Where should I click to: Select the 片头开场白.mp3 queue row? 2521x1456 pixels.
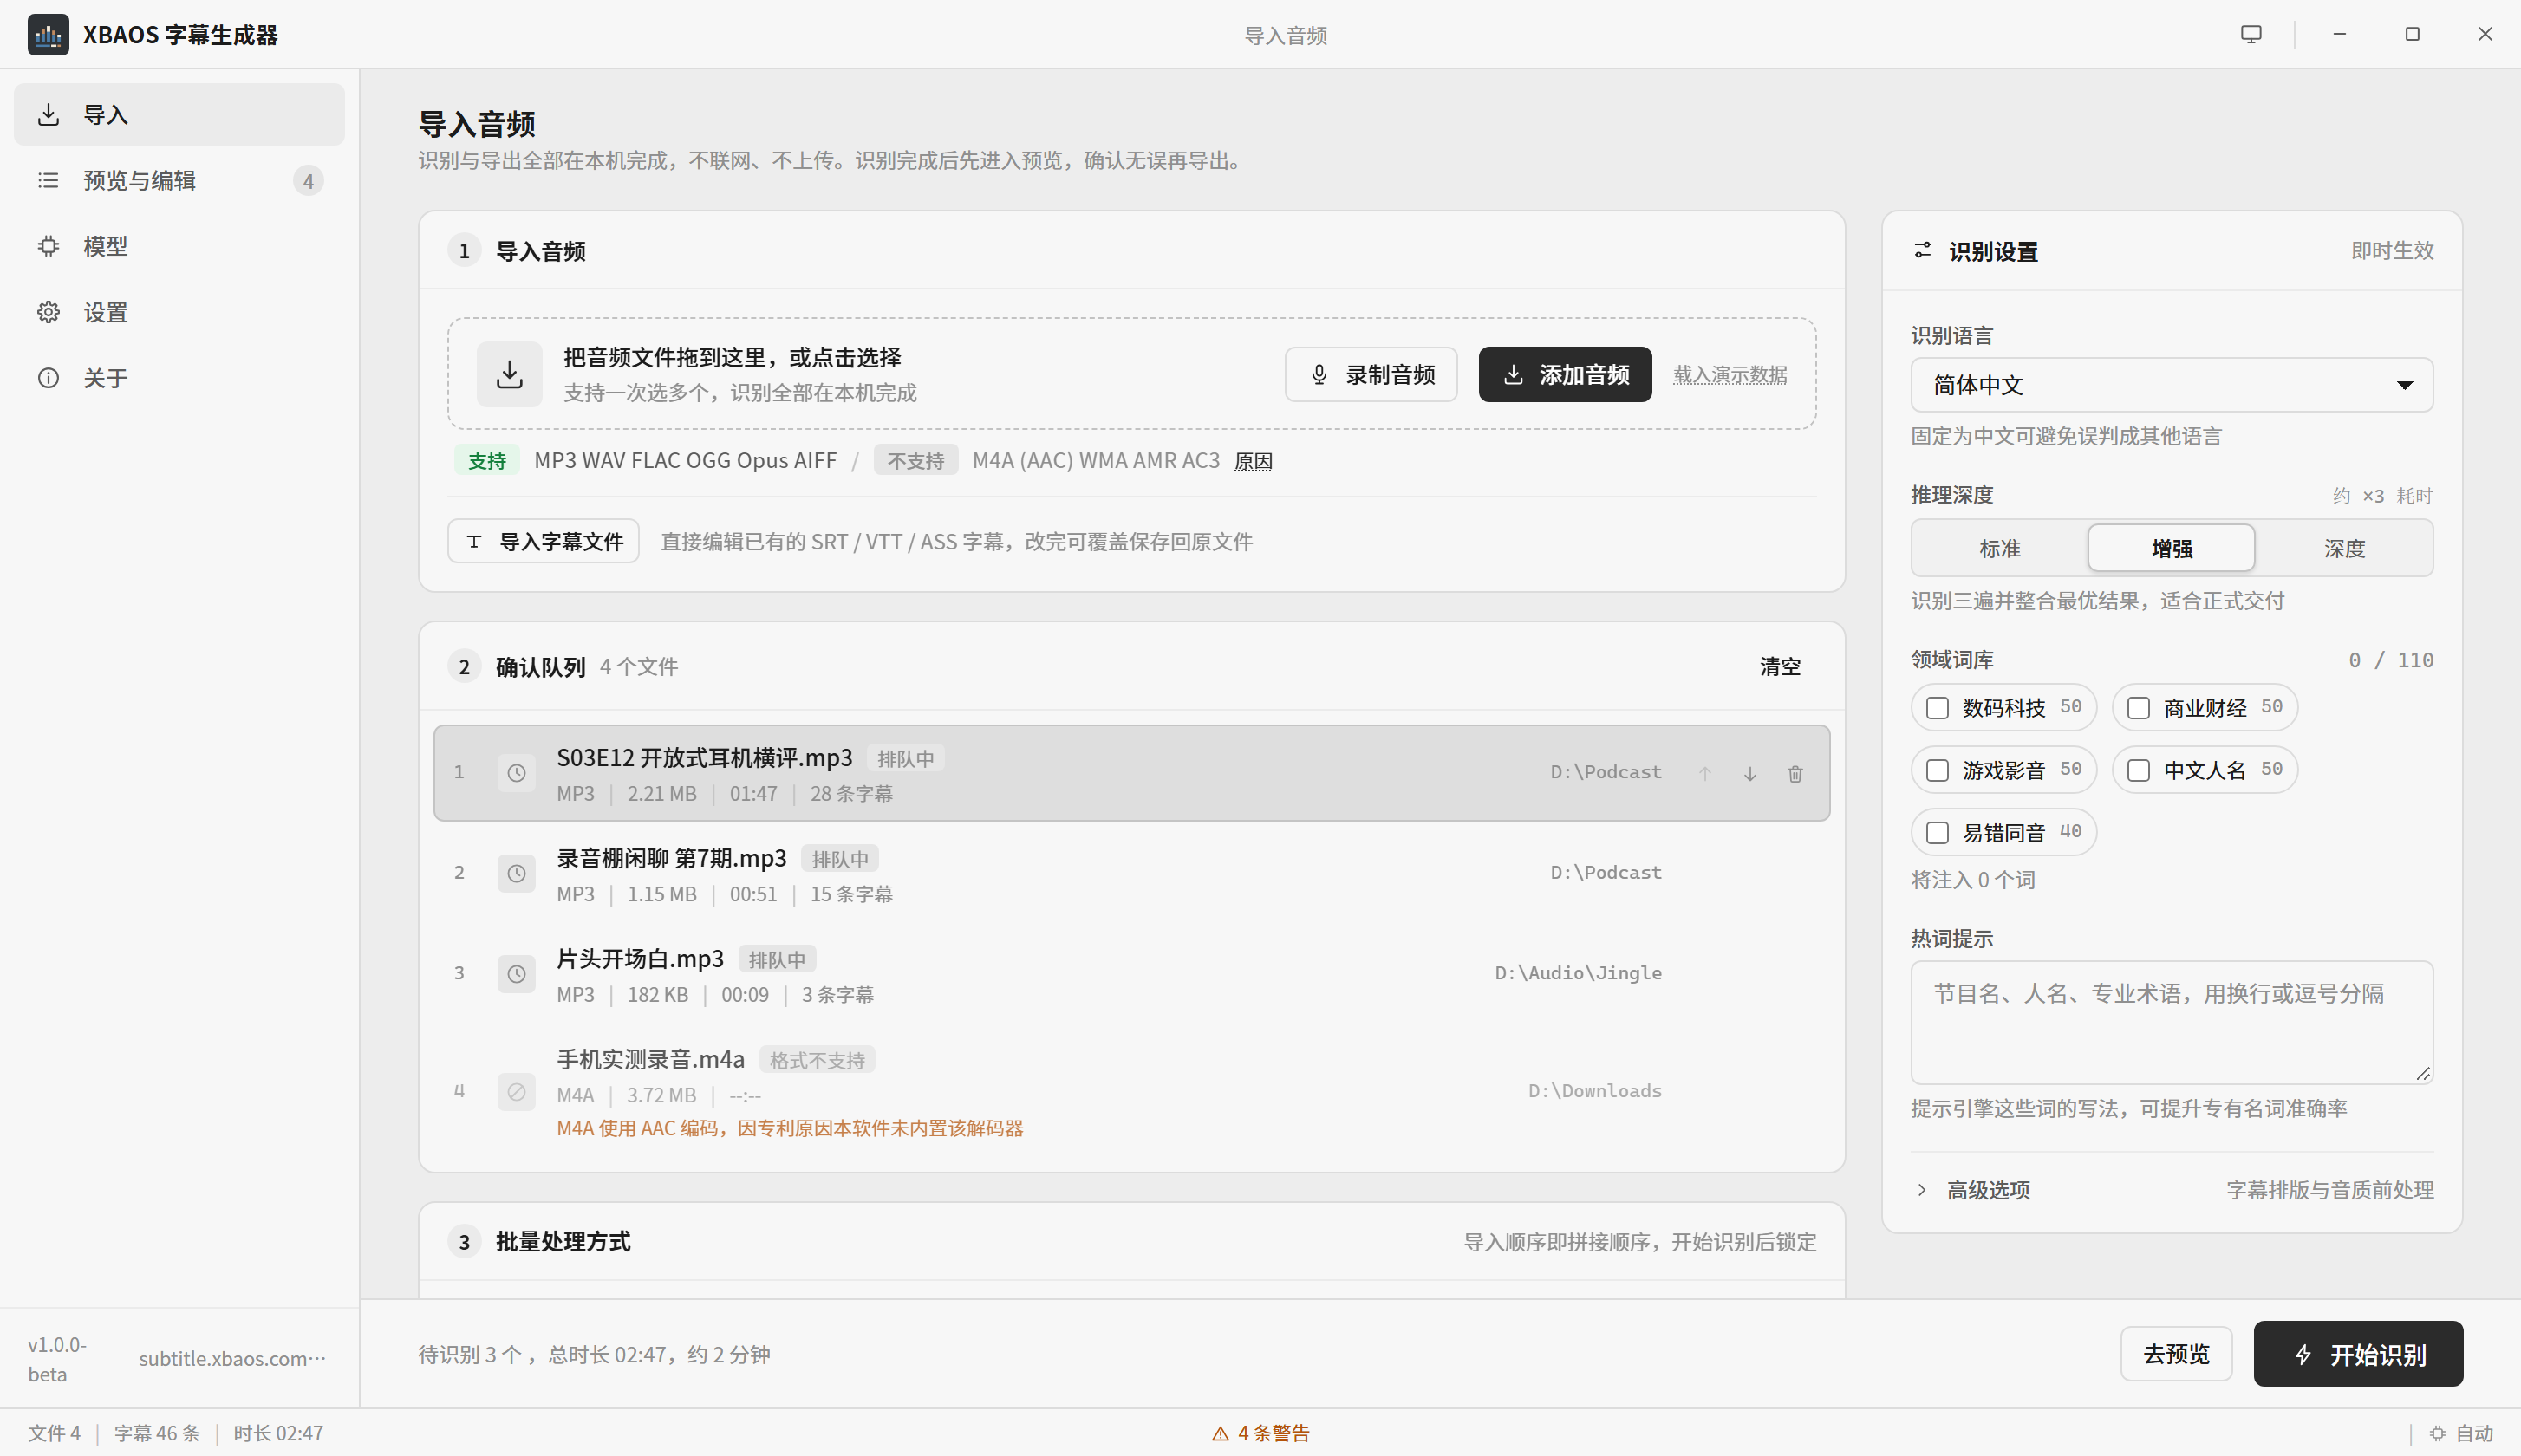pos(1131,974)
